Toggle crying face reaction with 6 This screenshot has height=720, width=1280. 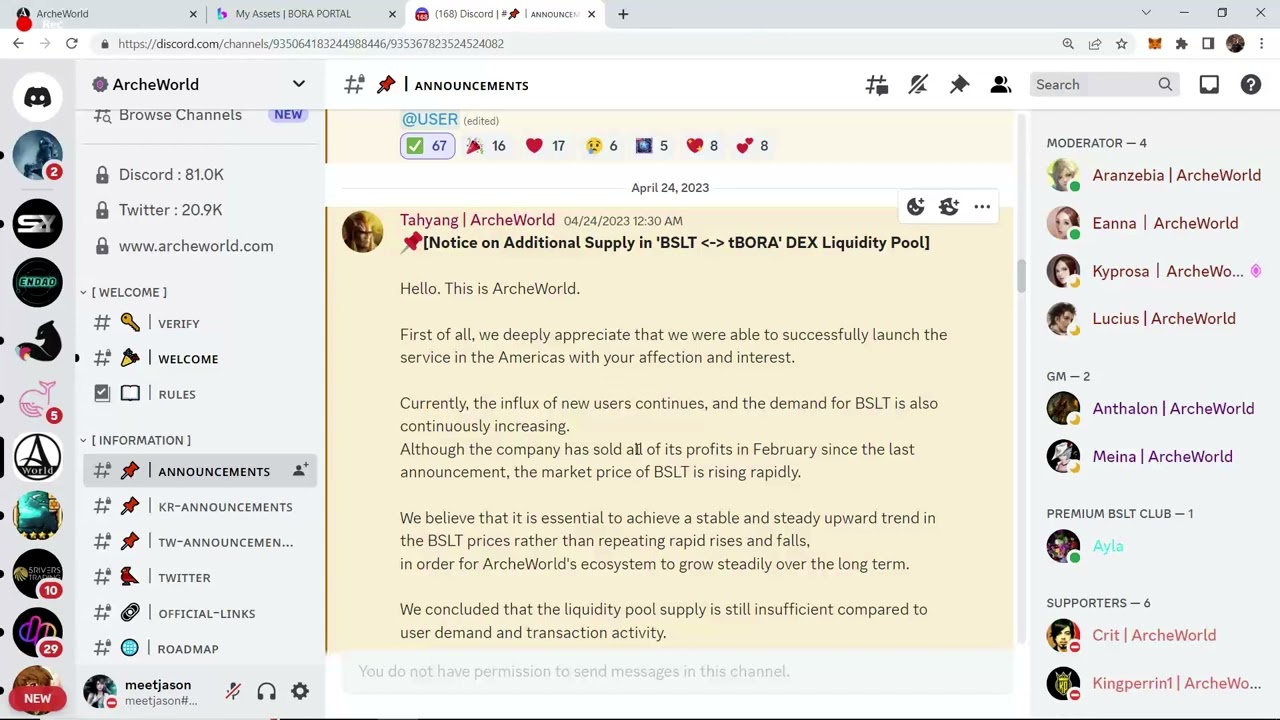(x=602, y=146)
